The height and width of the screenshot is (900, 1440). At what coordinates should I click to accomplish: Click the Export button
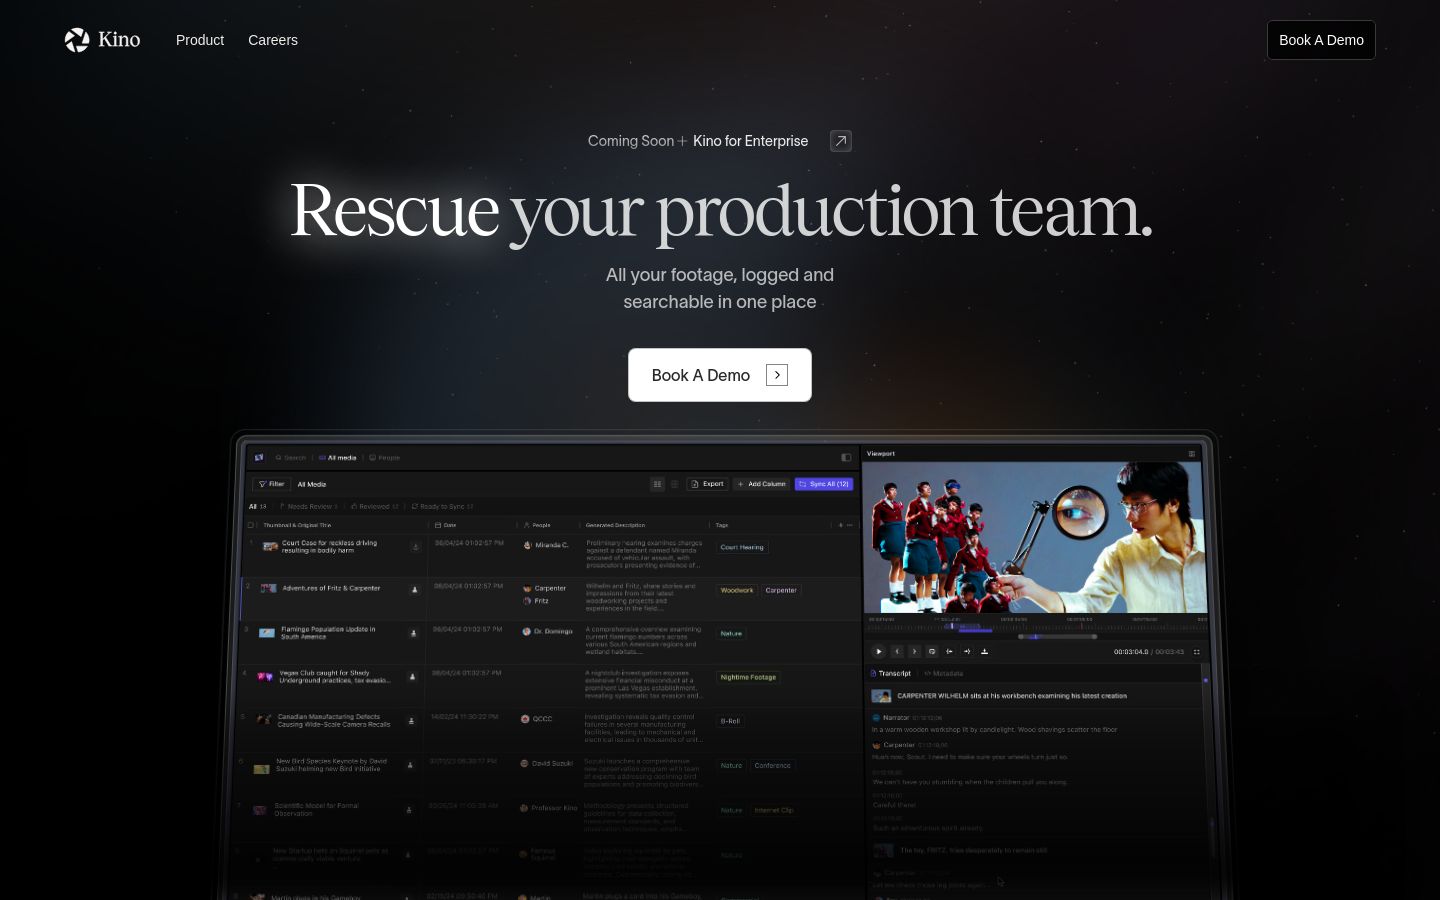(x=707, y=484)
